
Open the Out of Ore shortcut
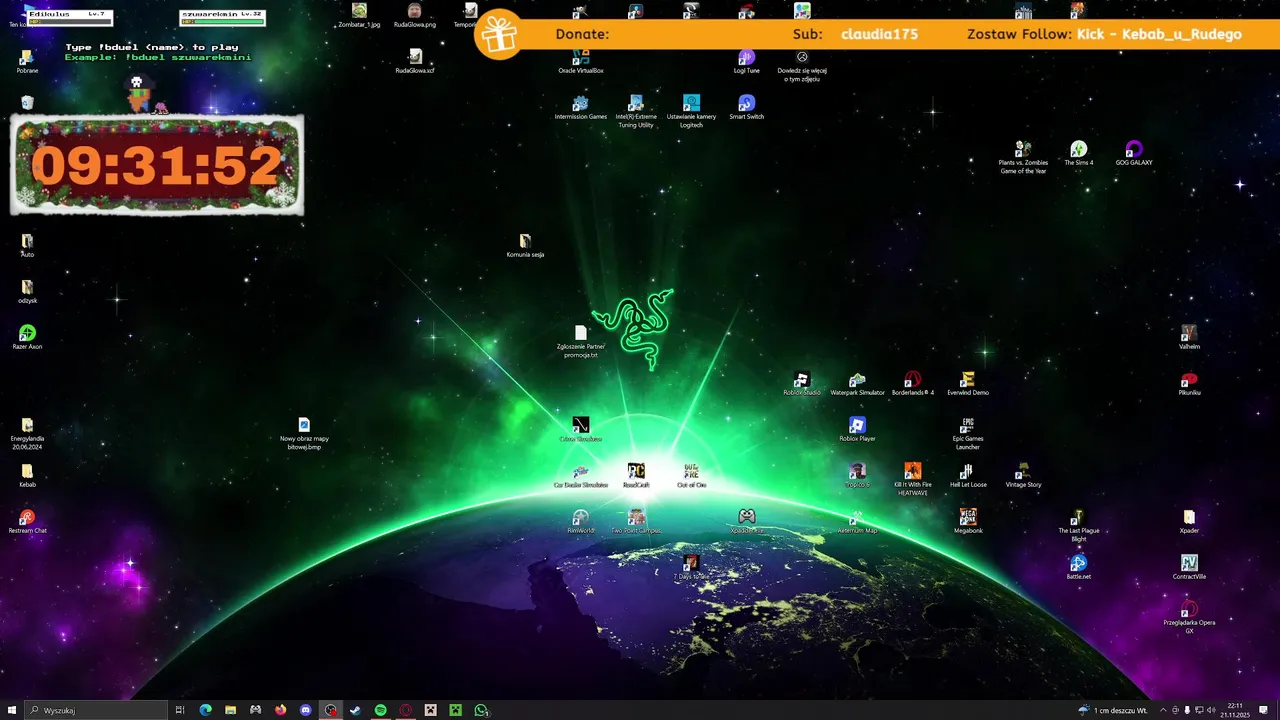(691, 475)
